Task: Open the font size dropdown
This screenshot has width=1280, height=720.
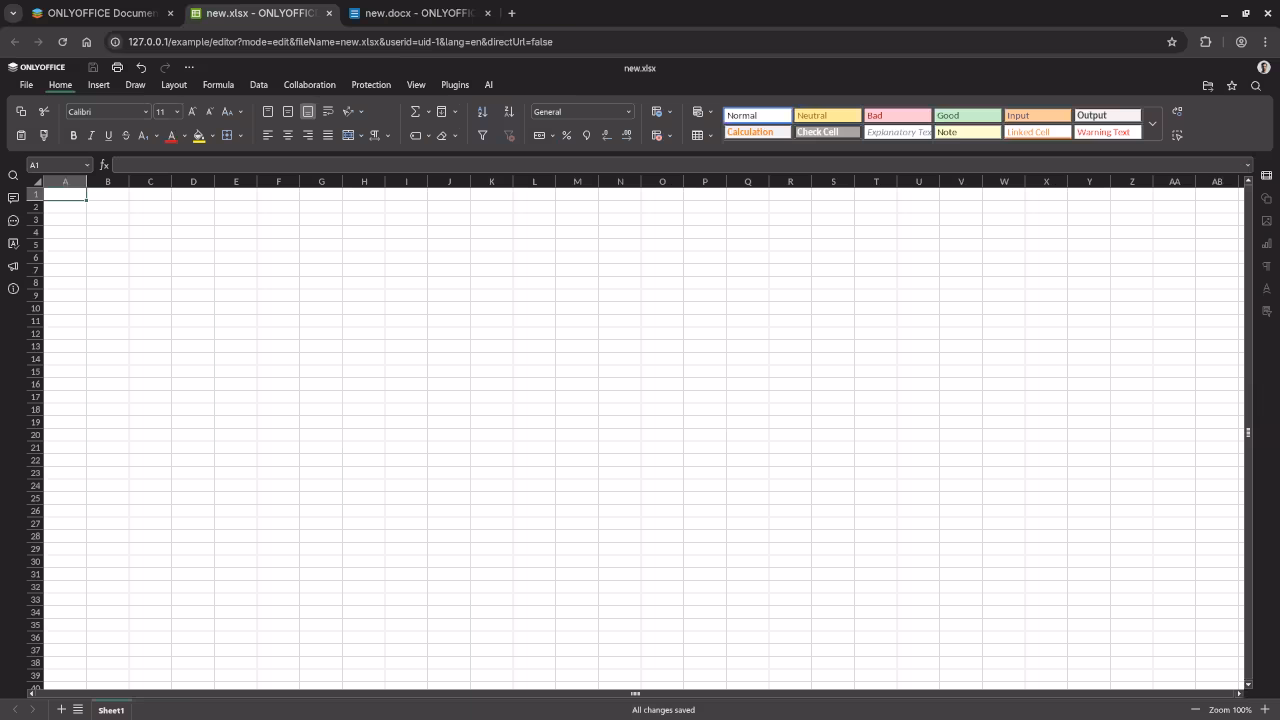Action: tap(177, 111)
